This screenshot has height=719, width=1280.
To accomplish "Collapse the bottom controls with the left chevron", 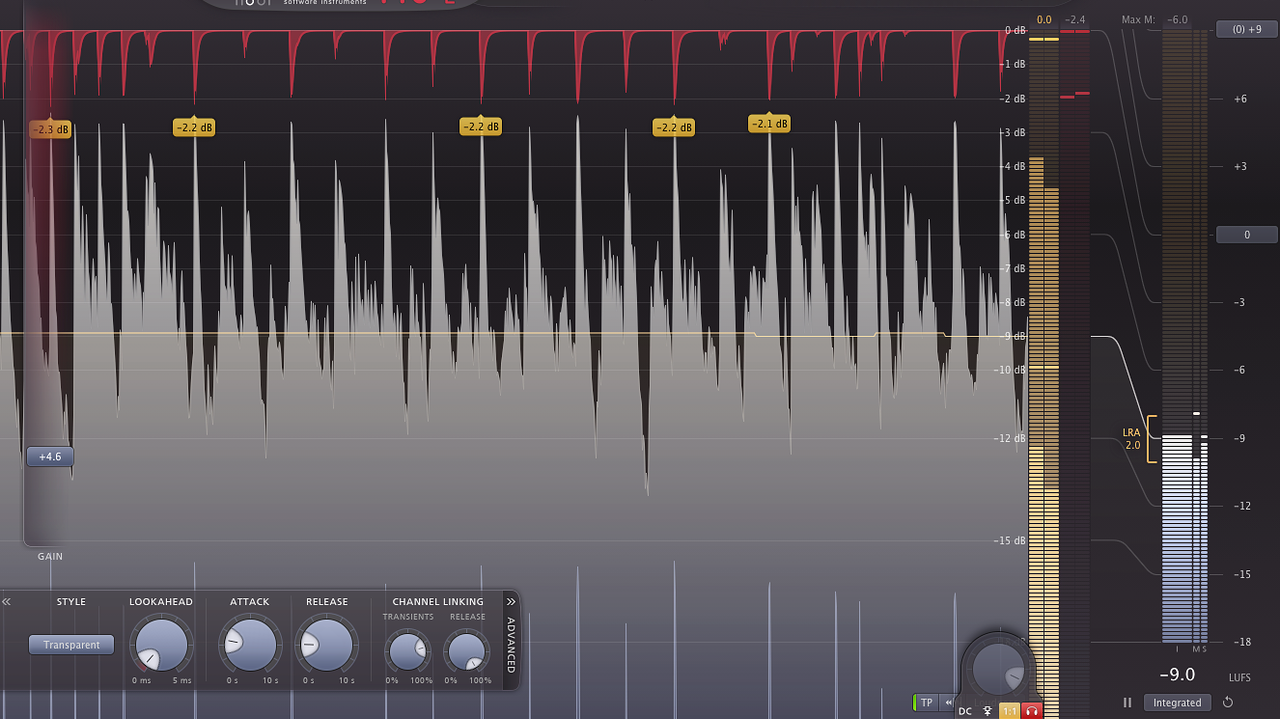I will [7, 601].
